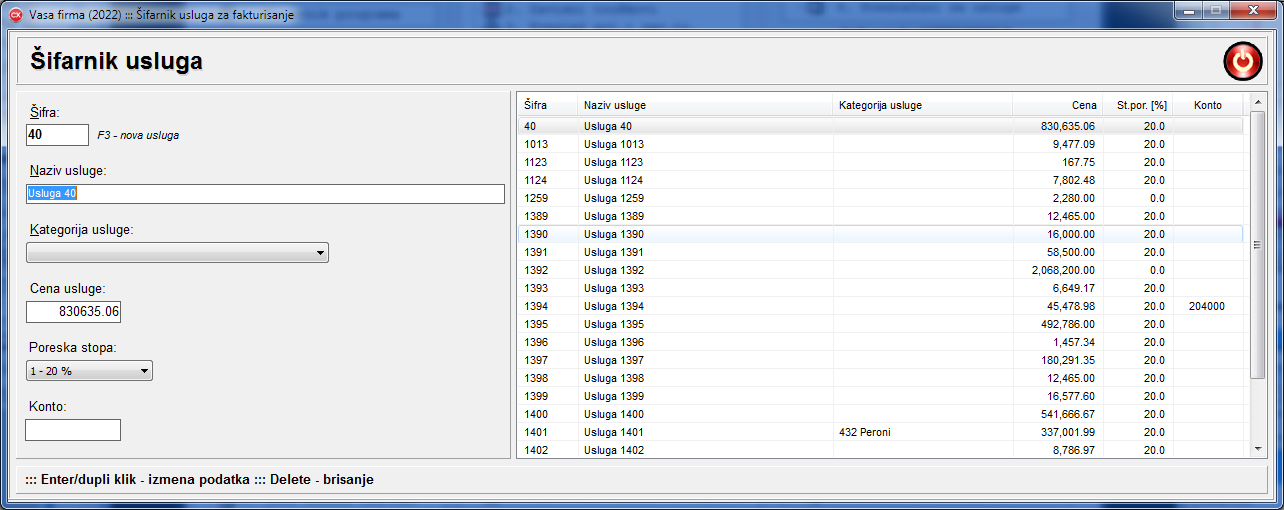
Task: Sort by the Šifra column header
Action: pyautogui.click(x=547, y=105)
